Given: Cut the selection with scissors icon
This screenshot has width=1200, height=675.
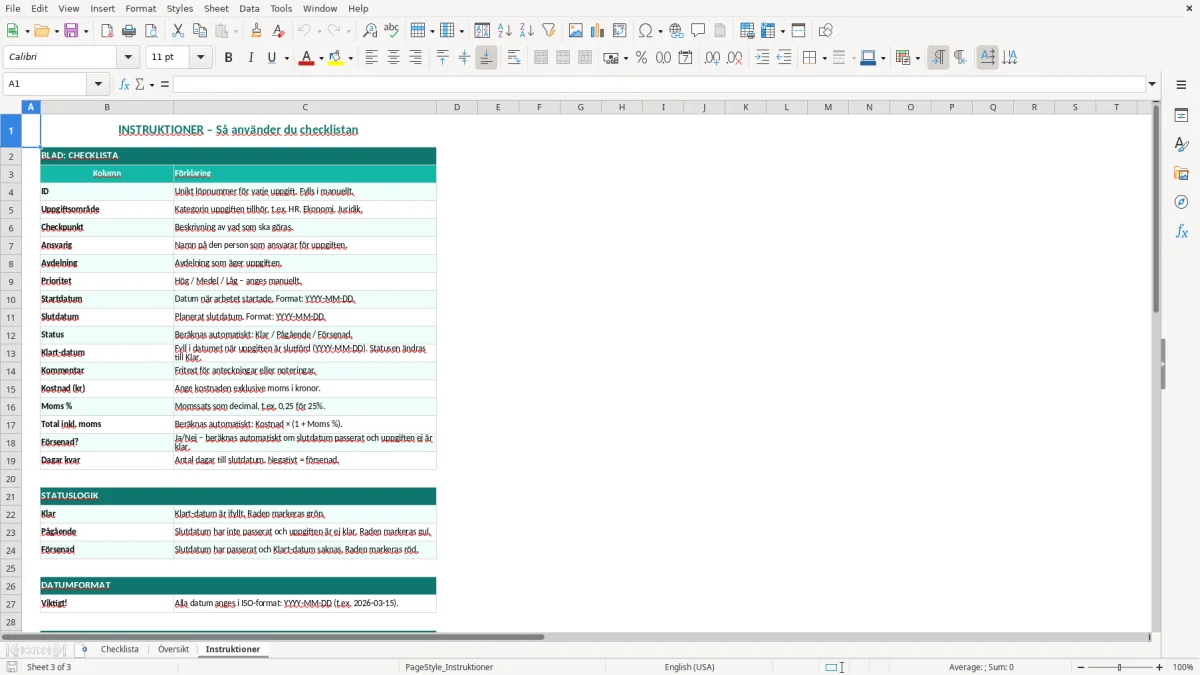Looking at the screenshot, I should pos(178,31).
